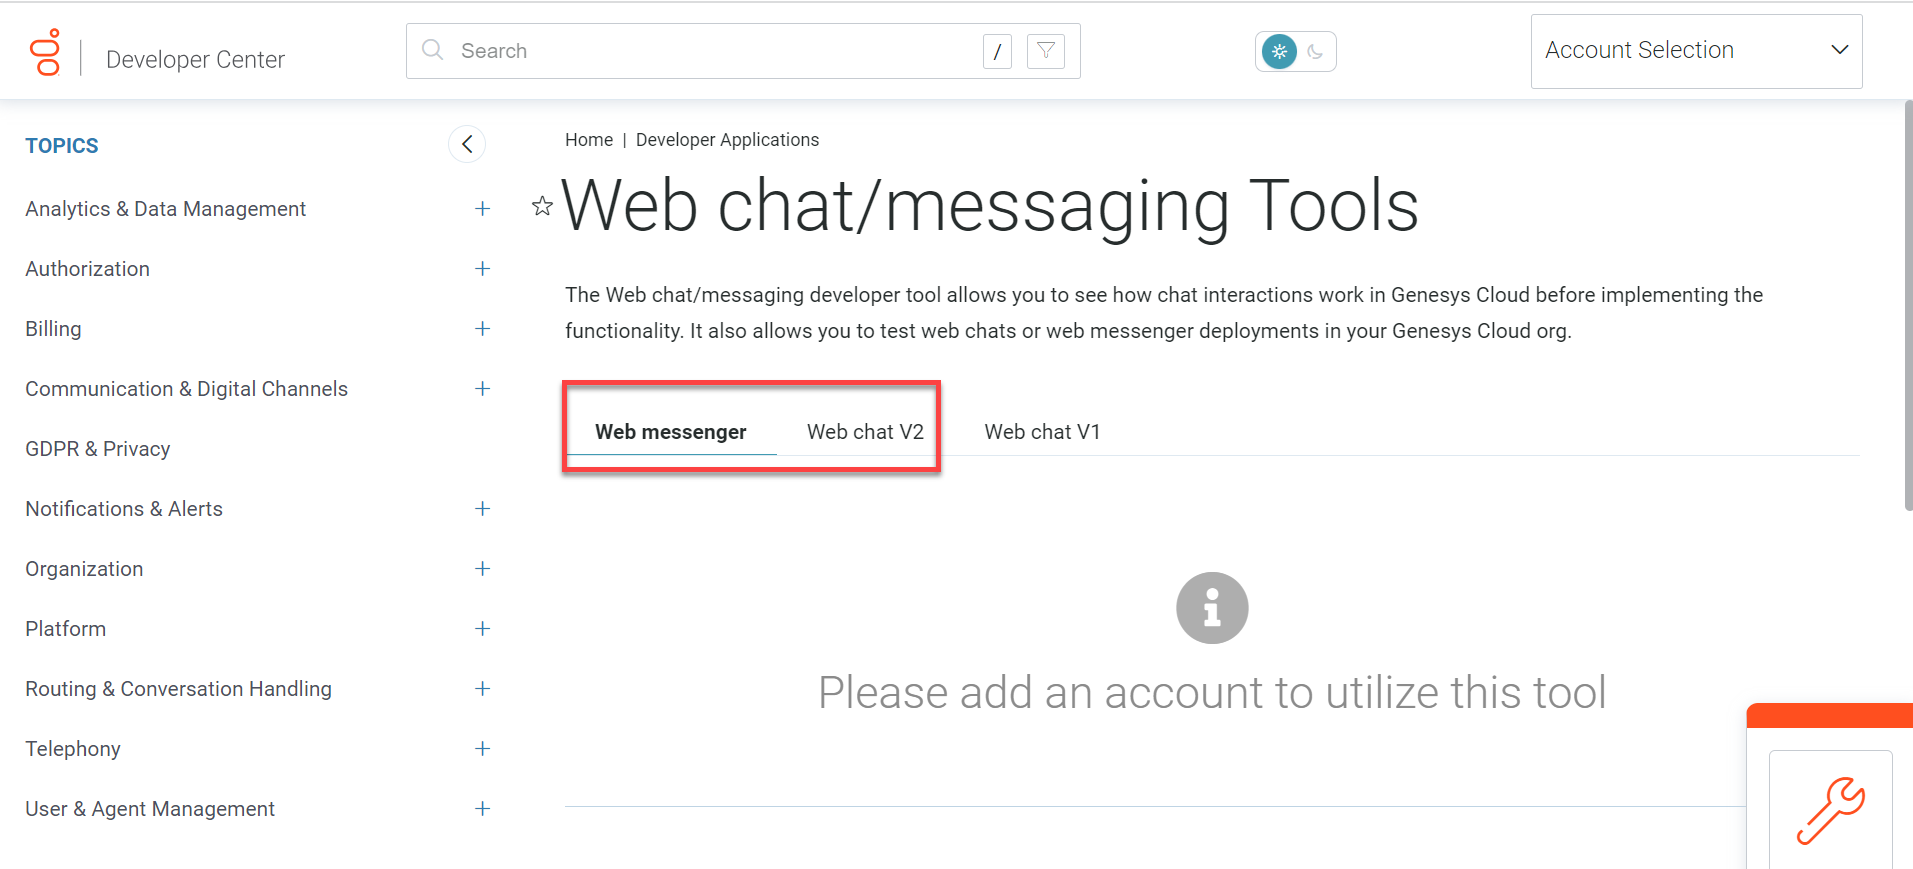Select the light mode sun toggle

1279,52
